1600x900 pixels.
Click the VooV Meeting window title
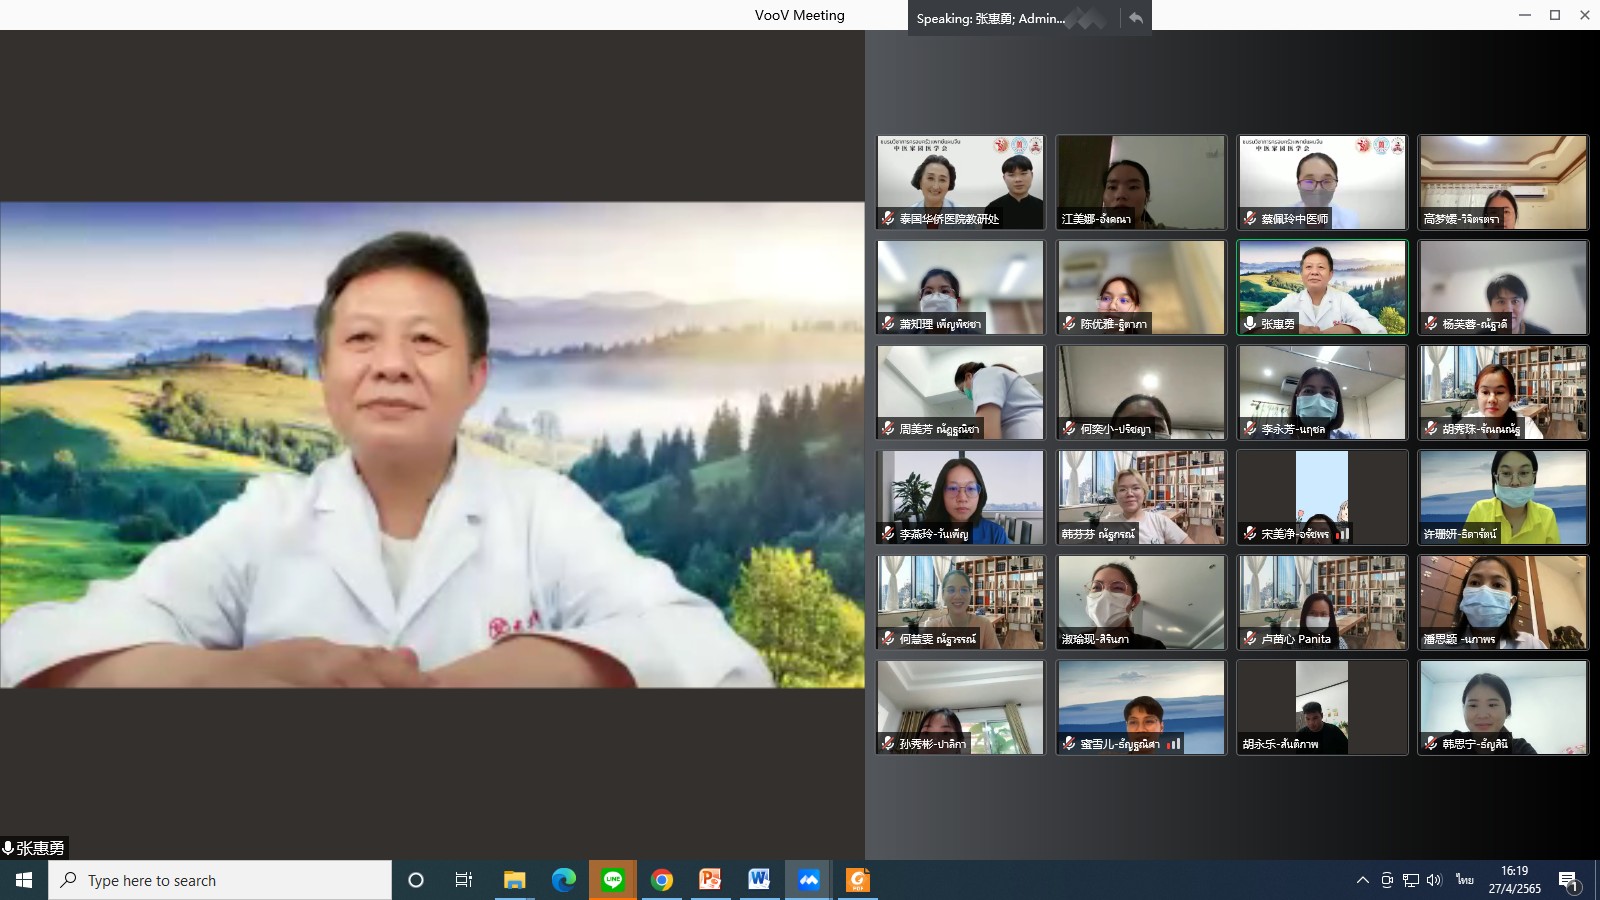click(x=799, y=15)
